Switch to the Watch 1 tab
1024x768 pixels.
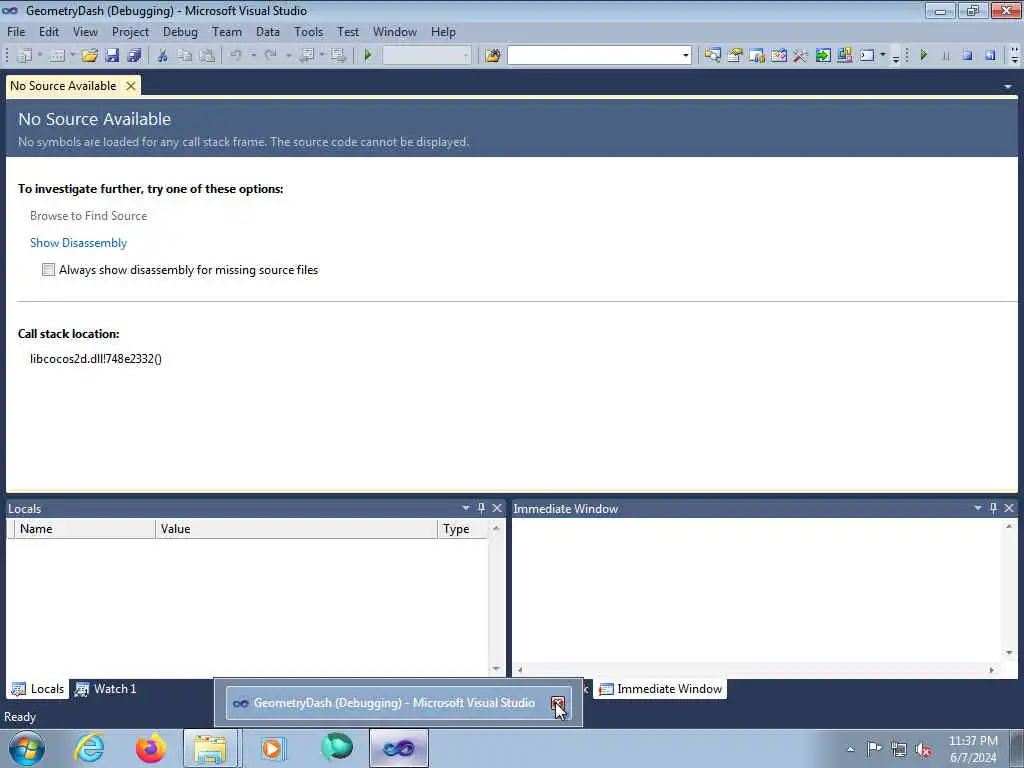point(105,689)
